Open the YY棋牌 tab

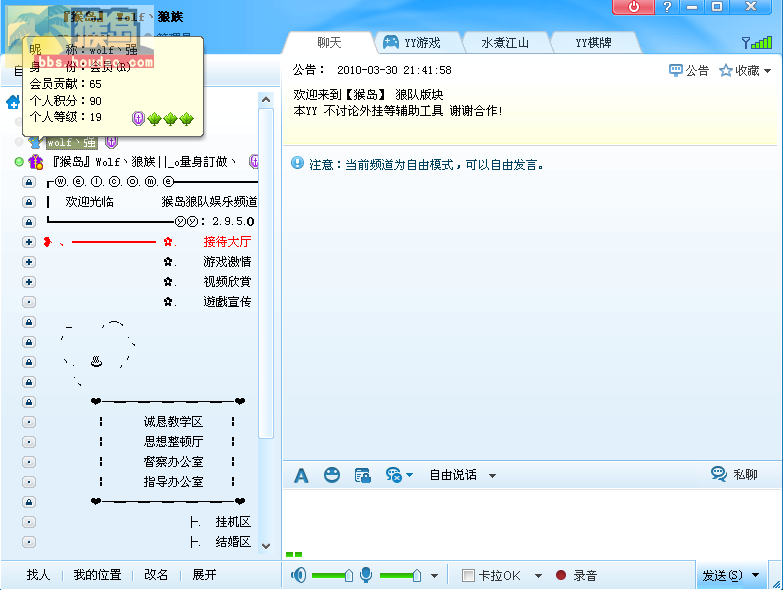pyautogui.click(x=593, y=43)
